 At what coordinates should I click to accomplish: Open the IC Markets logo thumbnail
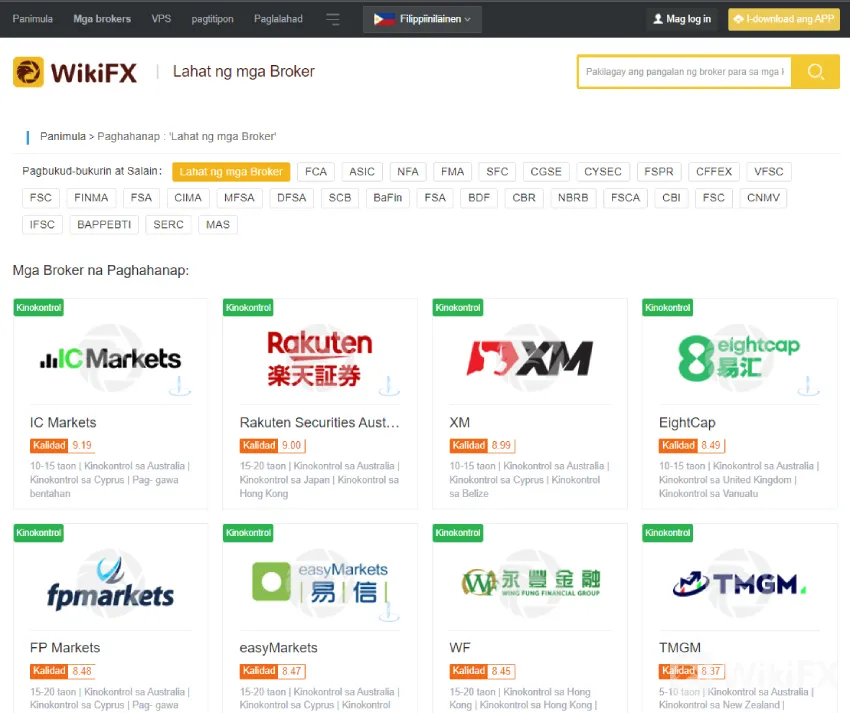tap(111, 358)
